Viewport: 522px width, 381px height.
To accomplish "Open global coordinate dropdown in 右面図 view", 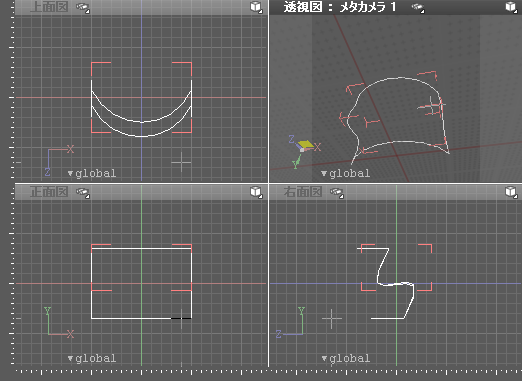I will tap(346, 359).
